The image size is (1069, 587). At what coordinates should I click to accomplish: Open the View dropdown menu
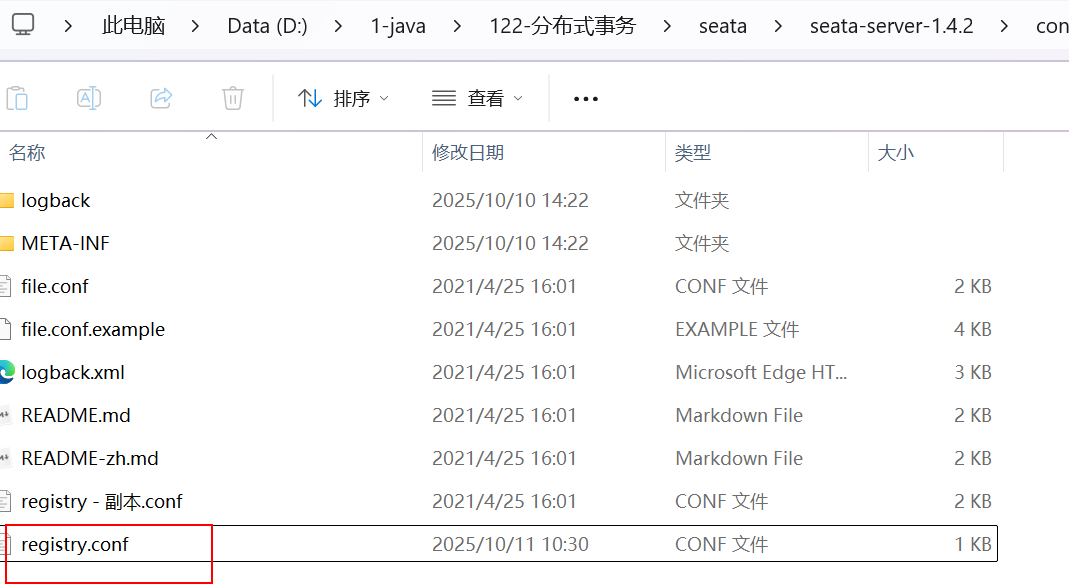coord(477,98)
